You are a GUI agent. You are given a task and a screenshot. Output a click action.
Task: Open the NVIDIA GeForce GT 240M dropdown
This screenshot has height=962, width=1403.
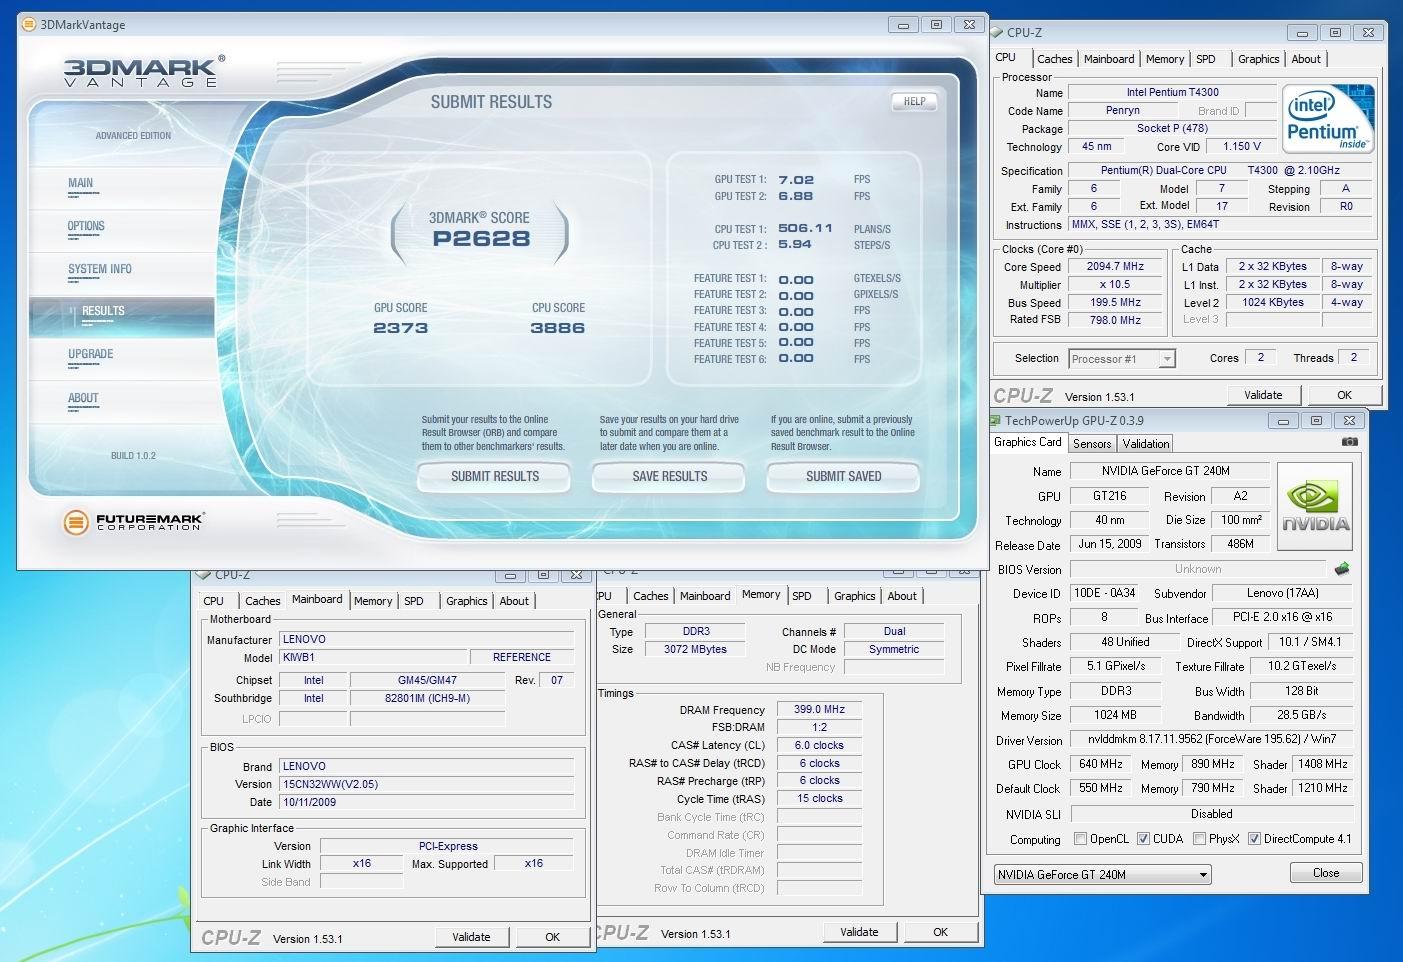point(1102,874)
